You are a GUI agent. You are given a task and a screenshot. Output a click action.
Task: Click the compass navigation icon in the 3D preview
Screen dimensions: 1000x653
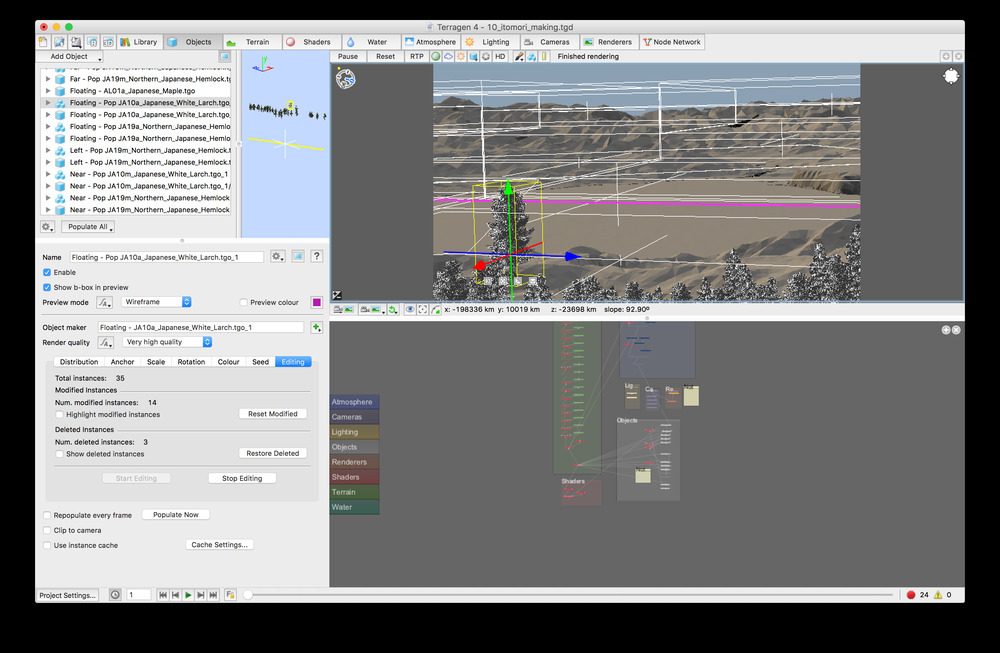(346, 78)
